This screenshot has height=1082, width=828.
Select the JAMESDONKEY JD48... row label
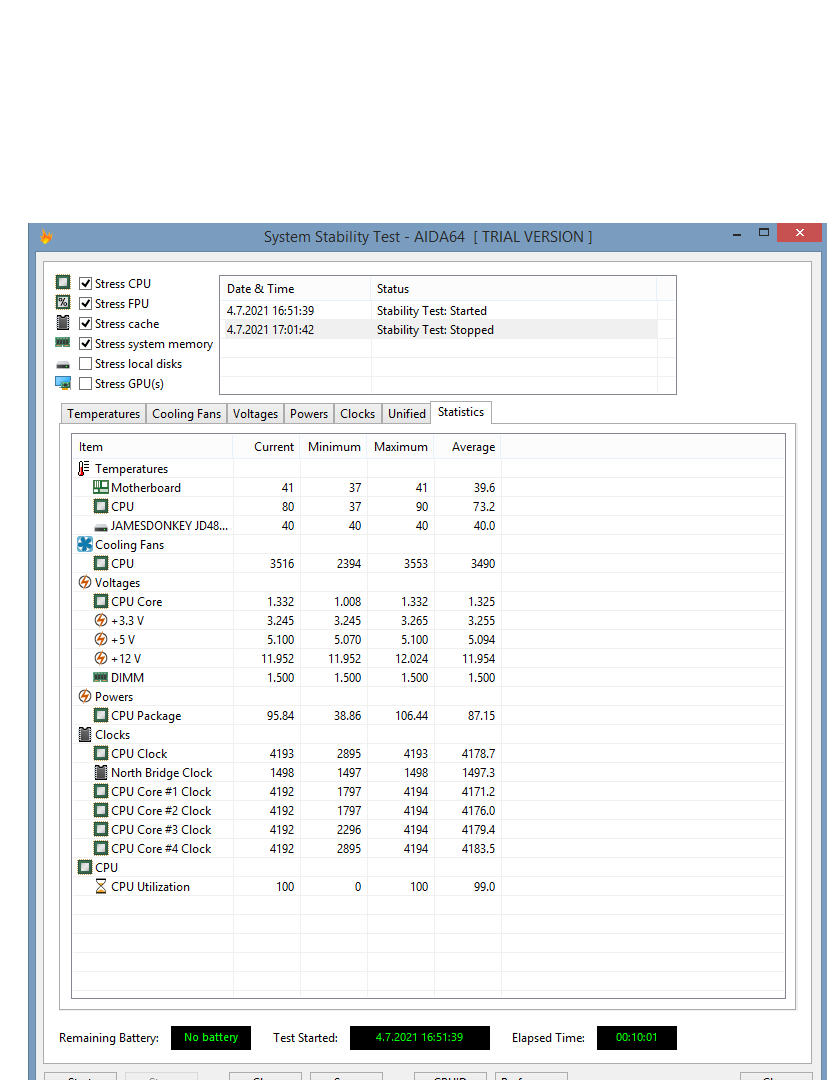point(169,525)
